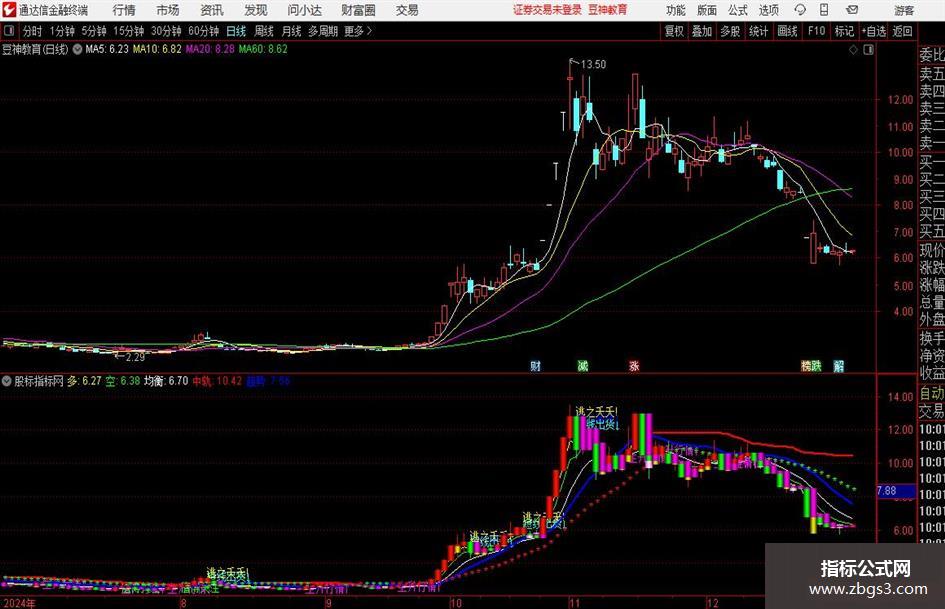Click the 财 event marker on chart

tap(535, 365)
